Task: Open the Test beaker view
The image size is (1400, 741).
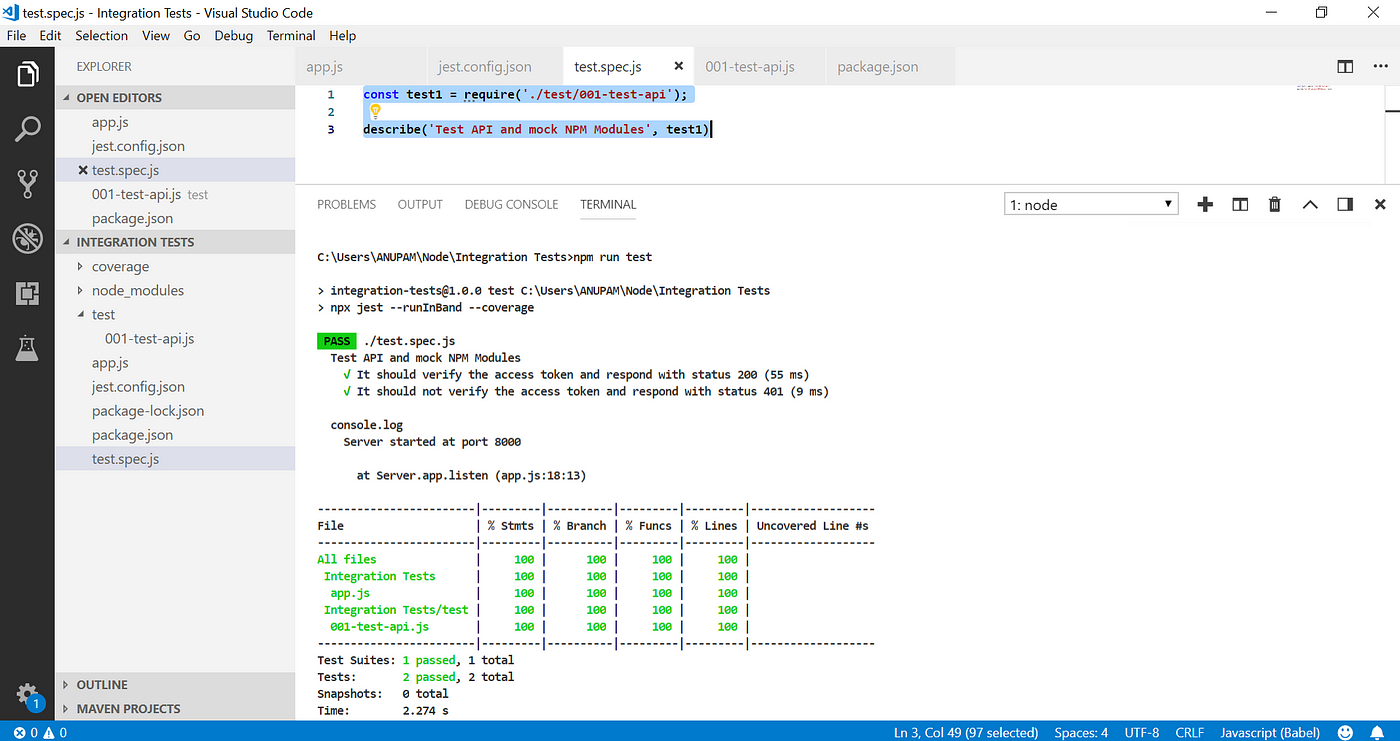Action: coord(27,348)
